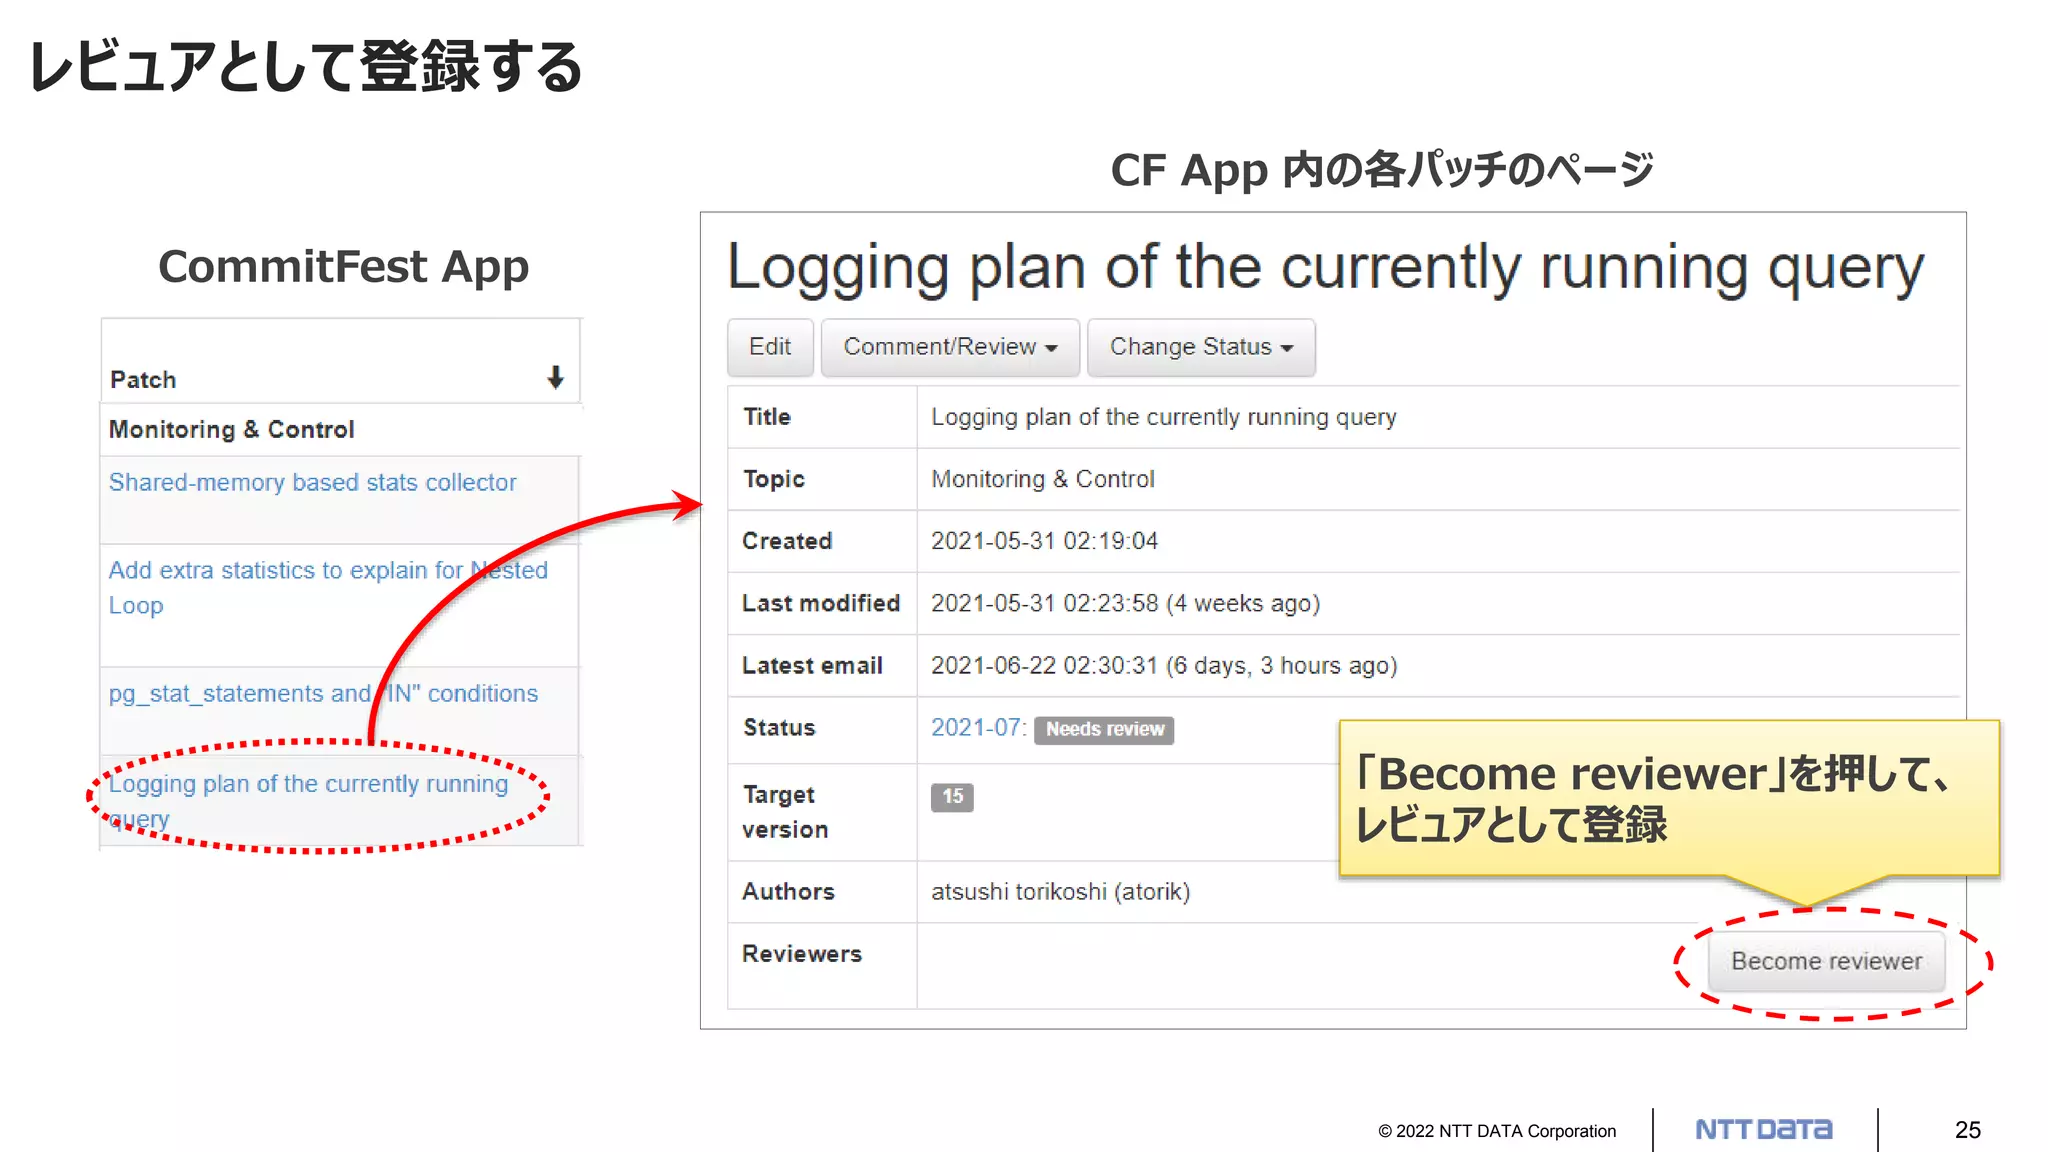This screenshot has width=2048, height=1152.
Task: Click the Logging plan page heading
Action: click(x=1325, y=267)
